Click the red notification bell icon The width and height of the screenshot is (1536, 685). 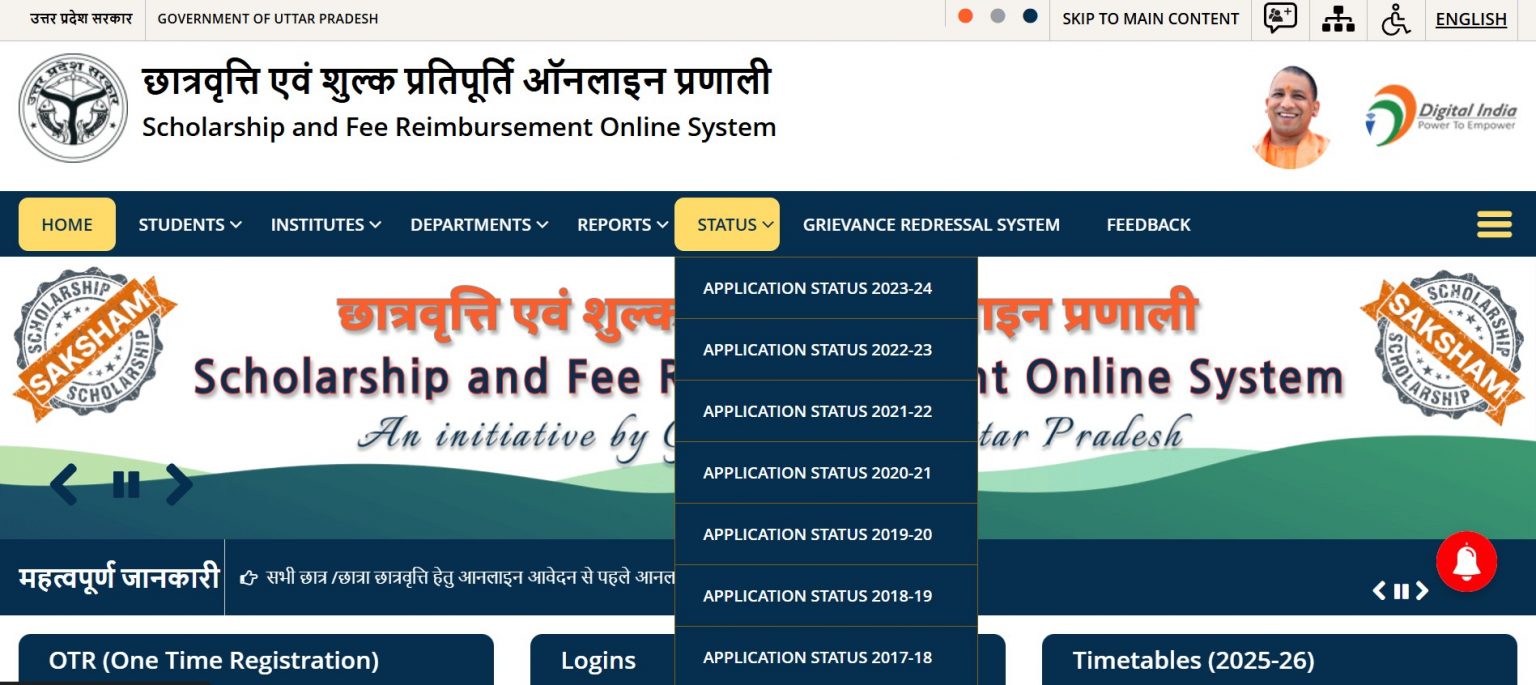click(x=1466, y=562)
